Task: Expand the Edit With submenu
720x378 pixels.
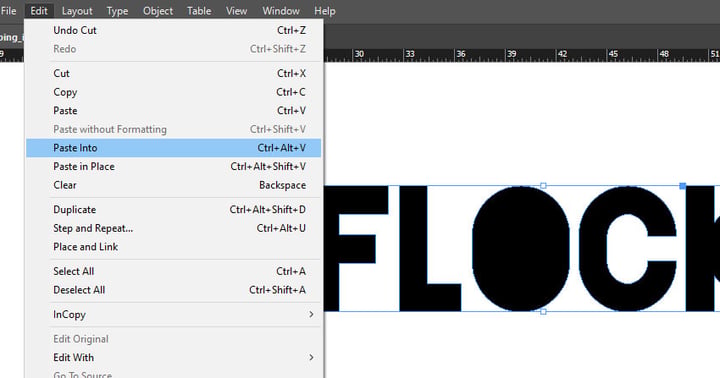Action: (174, 357)
